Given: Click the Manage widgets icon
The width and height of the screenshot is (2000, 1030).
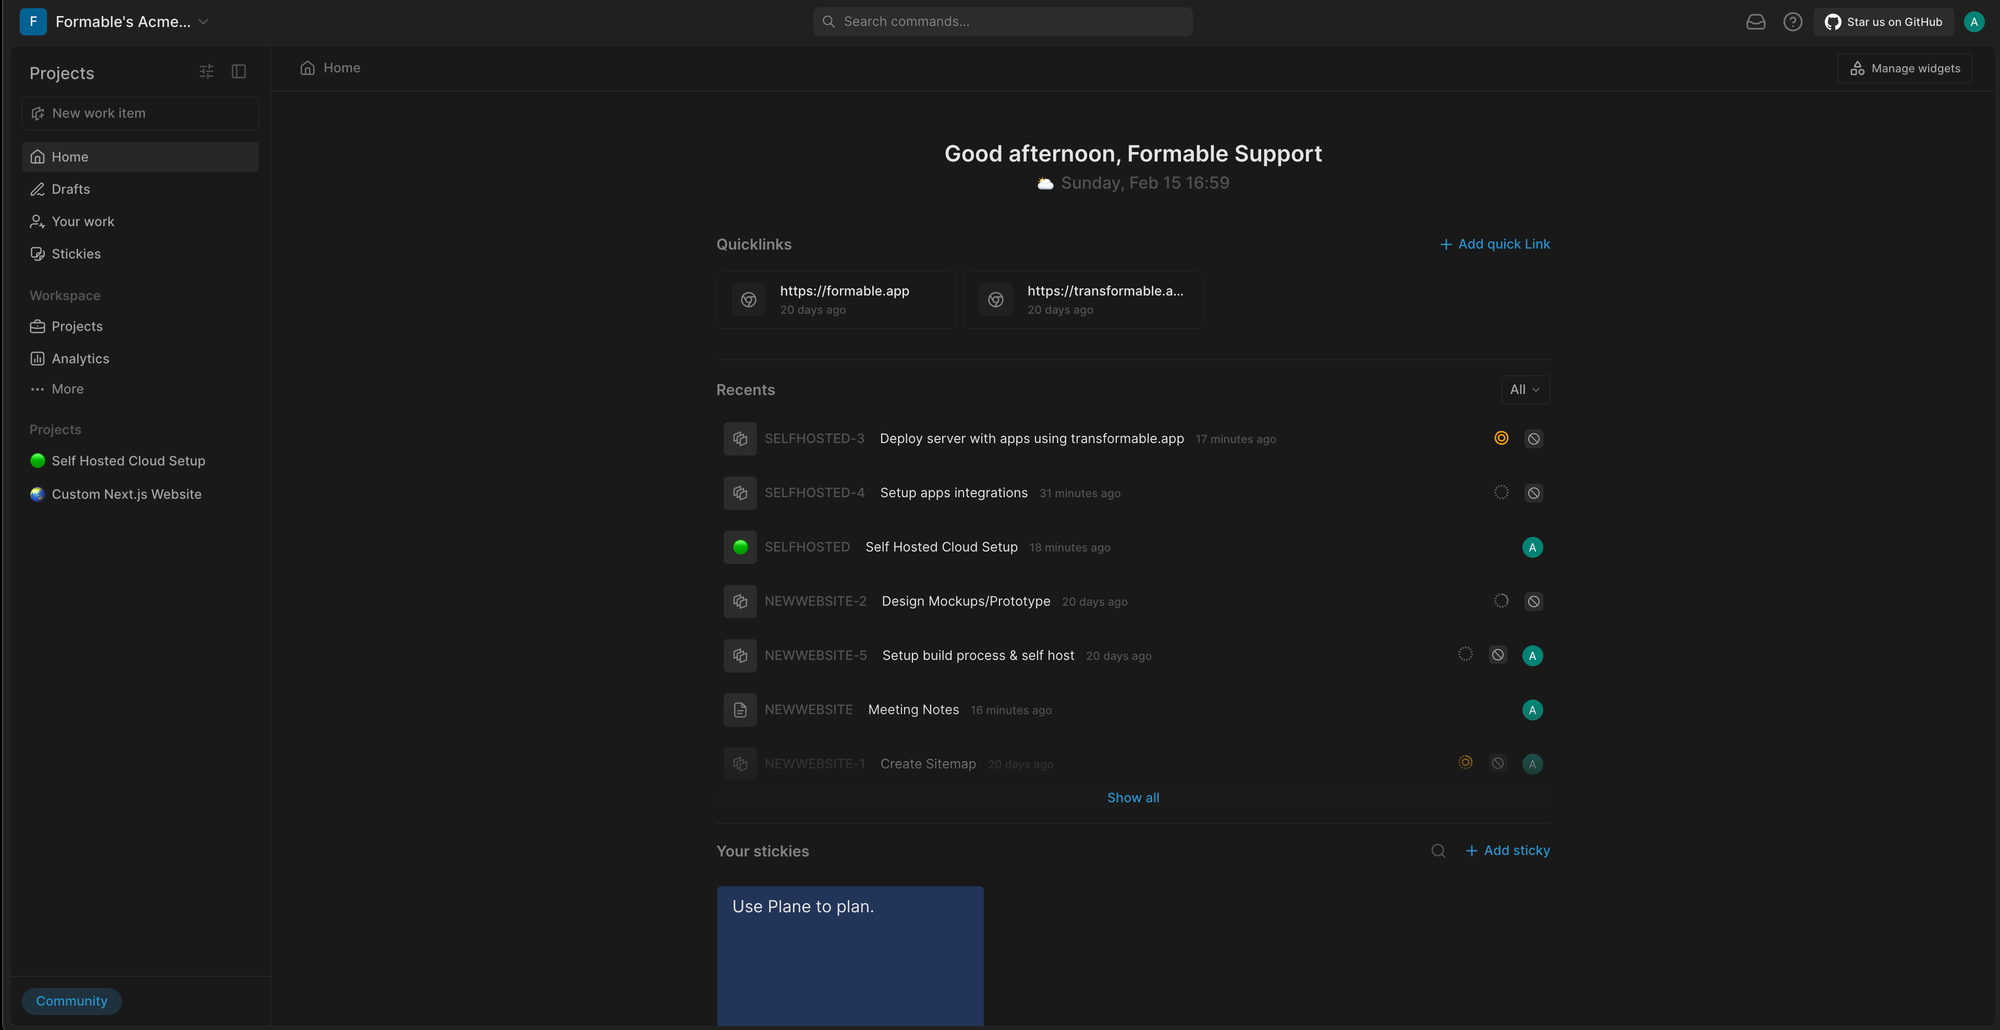Looking at the screenshot, I should (x=1857, y=67).
